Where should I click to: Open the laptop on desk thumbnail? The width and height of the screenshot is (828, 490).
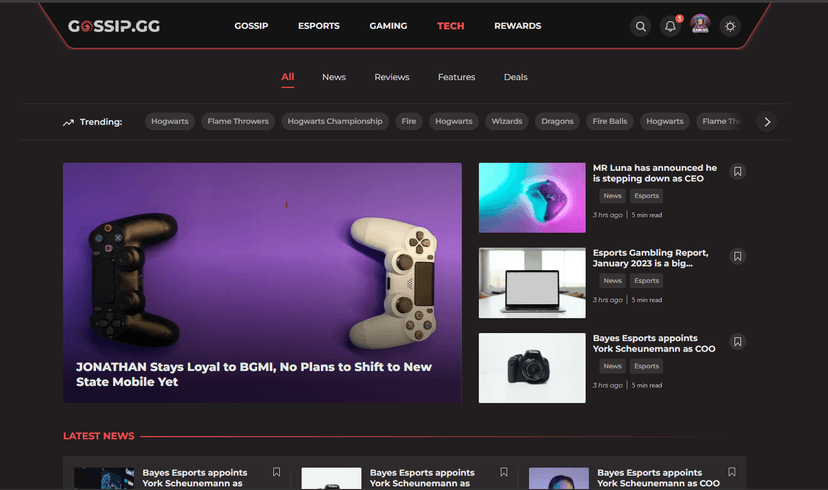coord(532,283)
